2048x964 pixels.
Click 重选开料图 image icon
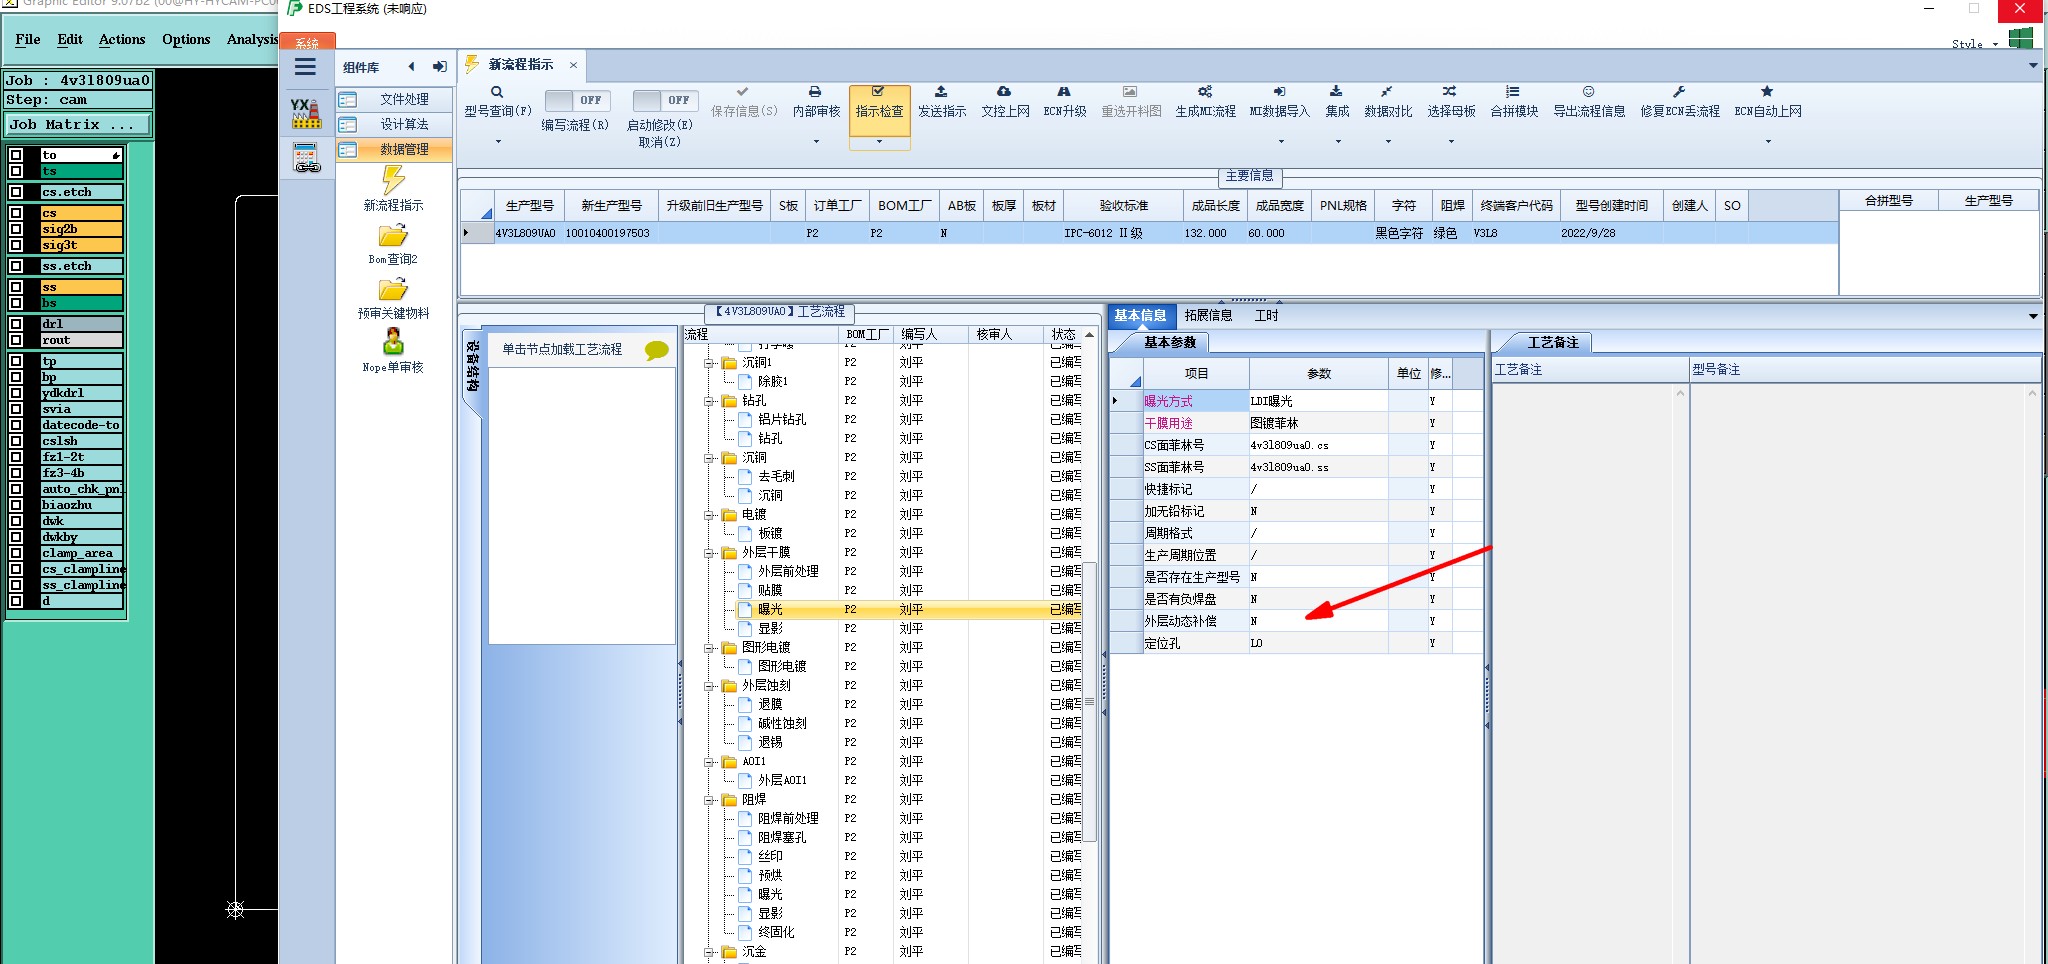pos(1130,92)
